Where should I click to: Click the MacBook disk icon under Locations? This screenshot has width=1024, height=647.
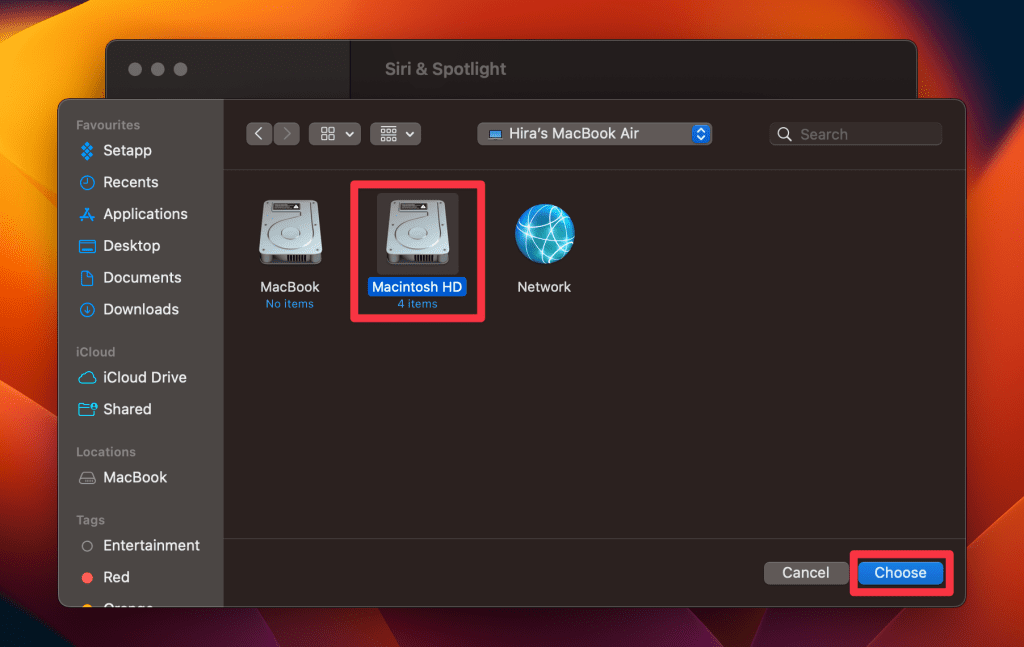[87, 478]
